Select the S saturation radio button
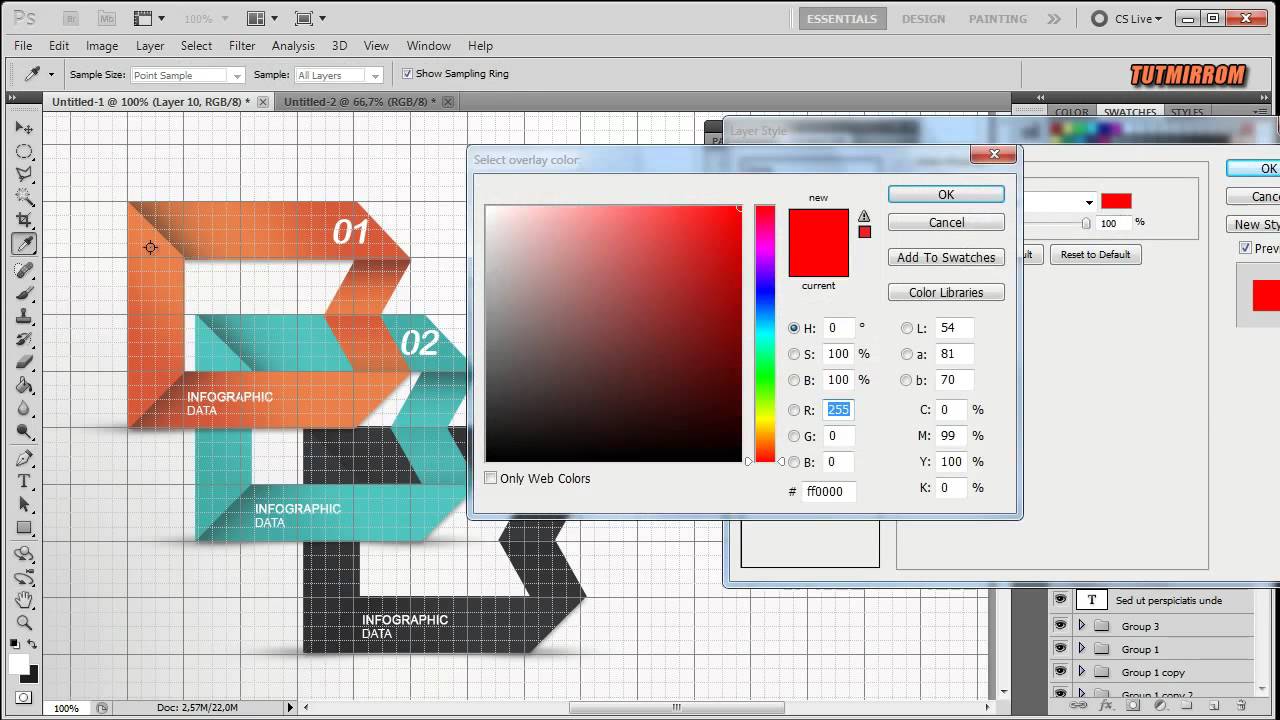This screenshot has width=1280, height=720. click(x=794, y=354)
